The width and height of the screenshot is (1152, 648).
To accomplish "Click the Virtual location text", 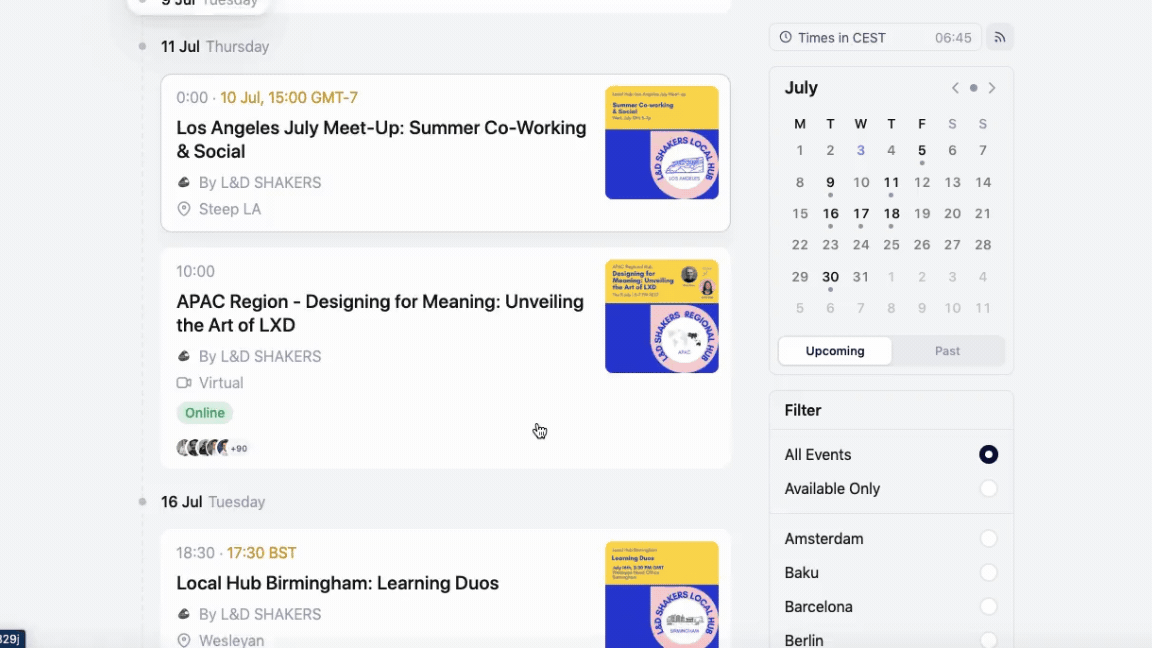I will [x=221, y=383].
